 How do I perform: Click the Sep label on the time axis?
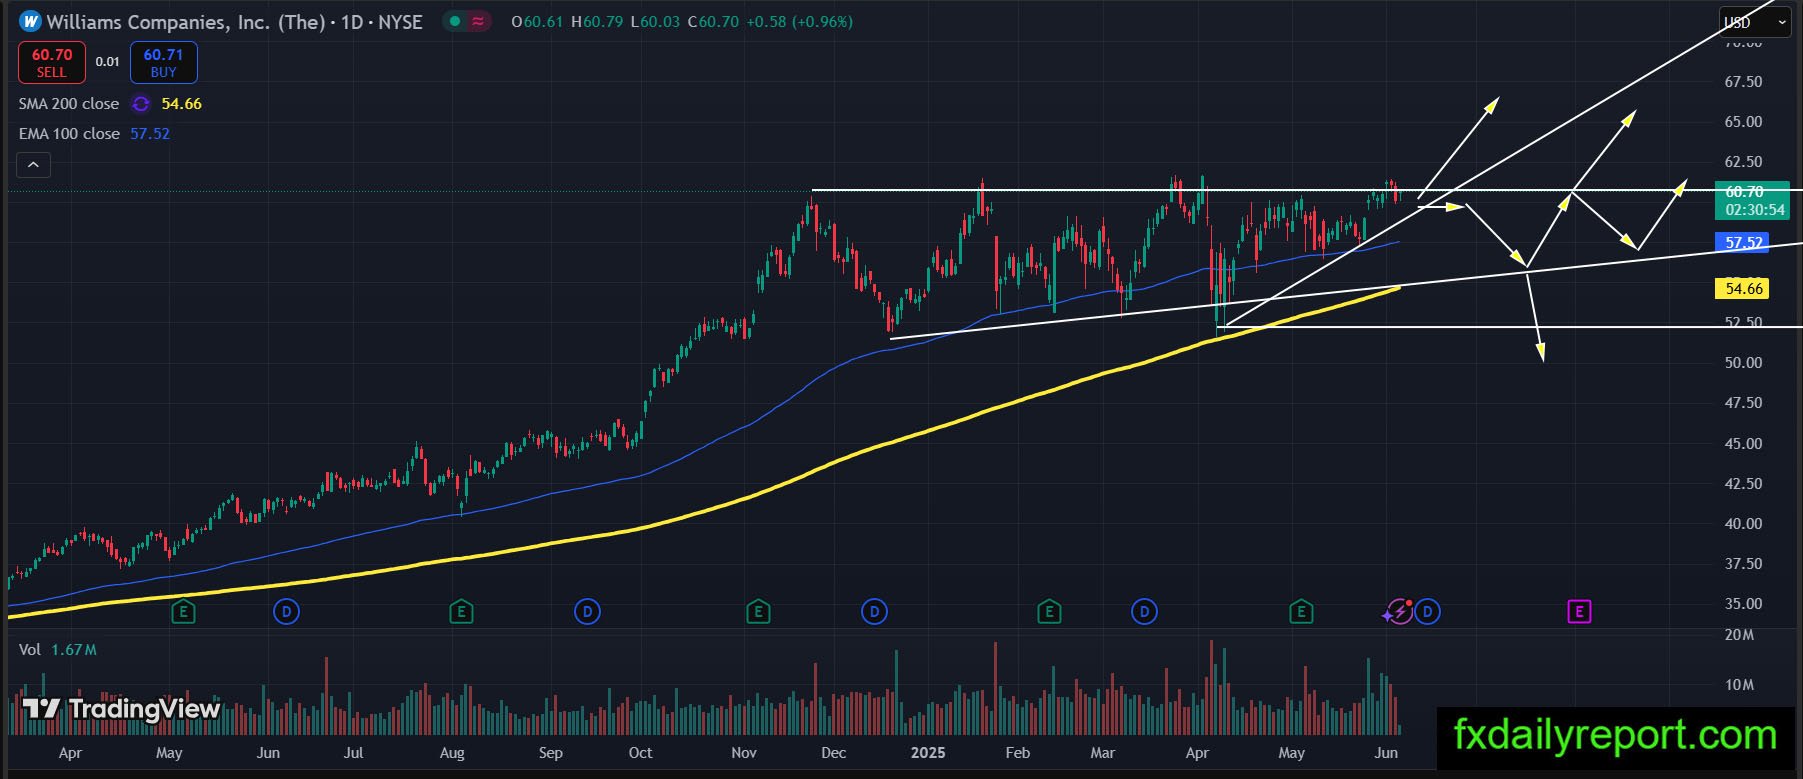coord(551,753)
